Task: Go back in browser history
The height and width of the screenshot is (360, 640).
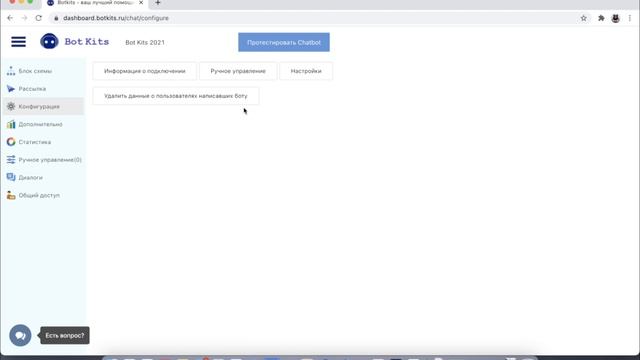Action: pos(10,18)
